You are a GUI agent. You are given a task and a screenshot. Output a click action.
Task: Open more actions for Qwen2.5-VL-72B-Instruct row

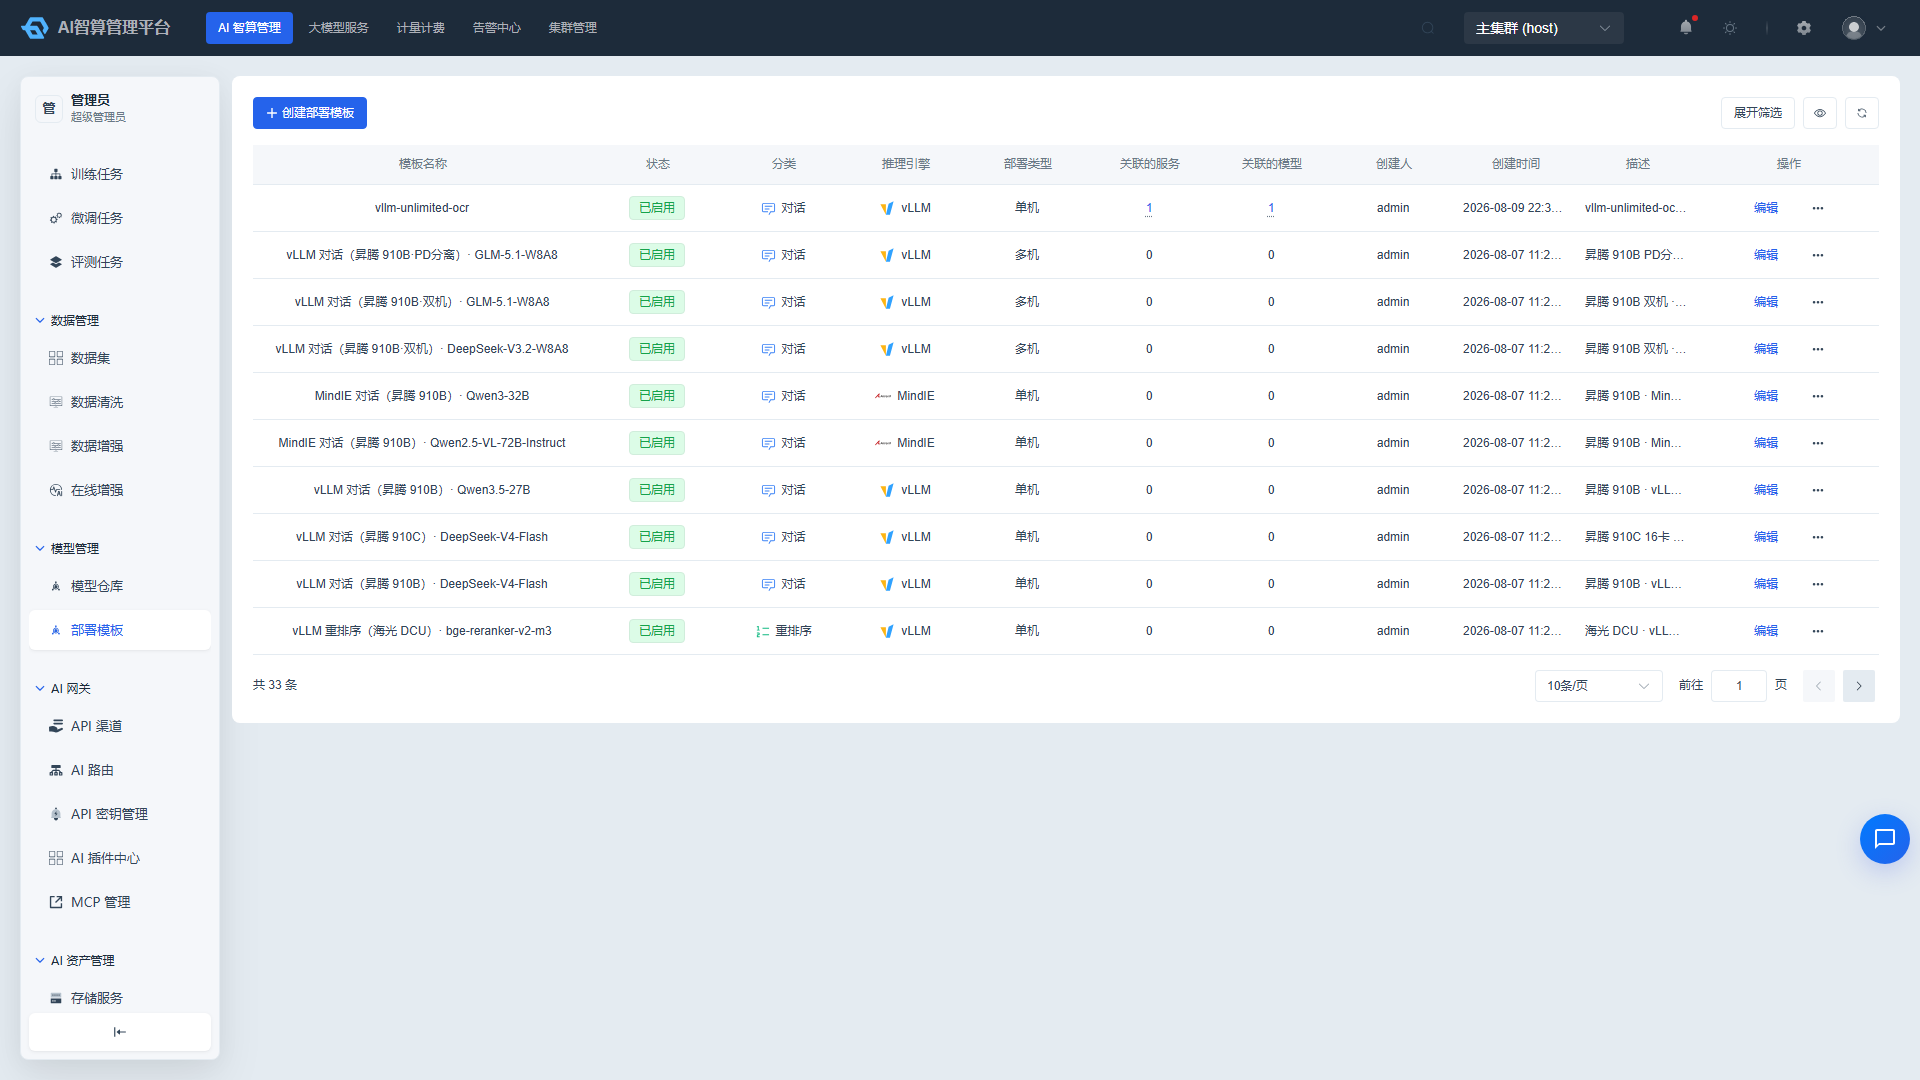point(1818,443)
